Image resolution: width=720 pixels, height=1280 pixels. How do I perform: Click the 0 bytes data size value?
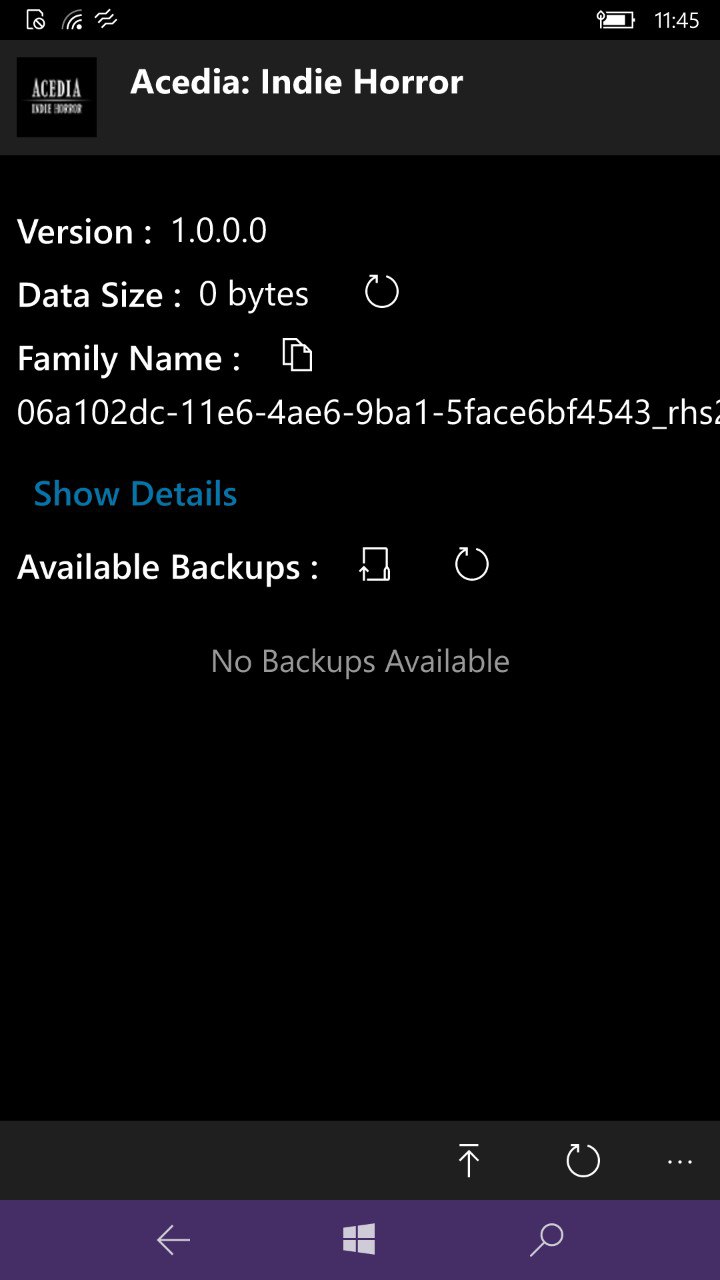(254, 294)
